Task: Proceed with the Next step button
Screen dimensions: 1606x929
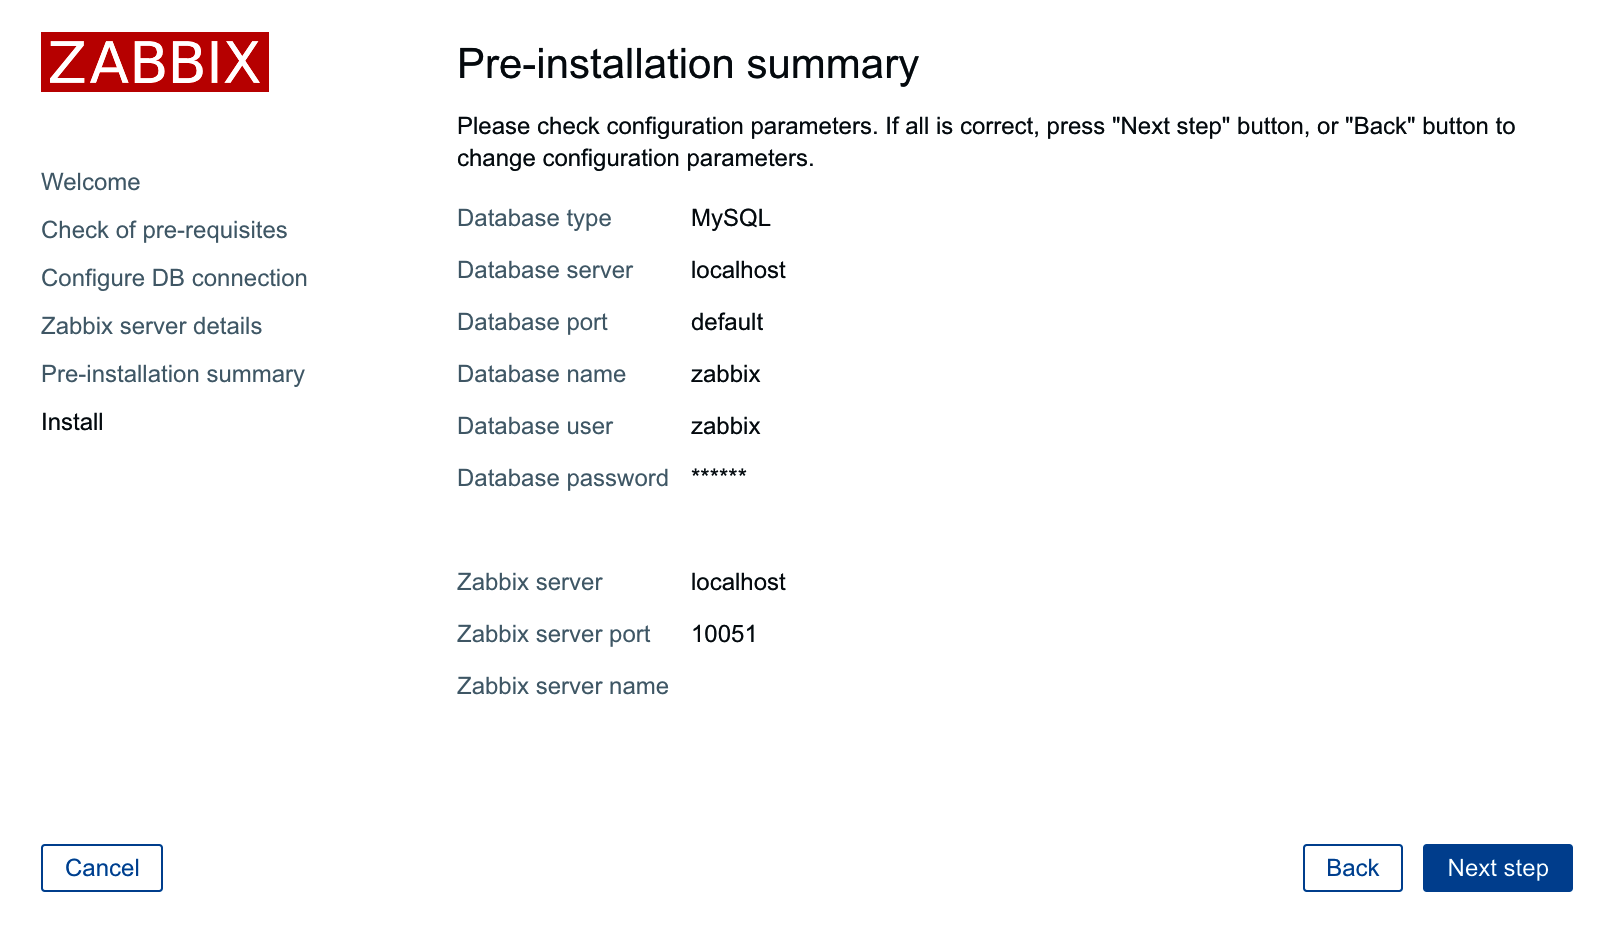Action: (1498, 868)
